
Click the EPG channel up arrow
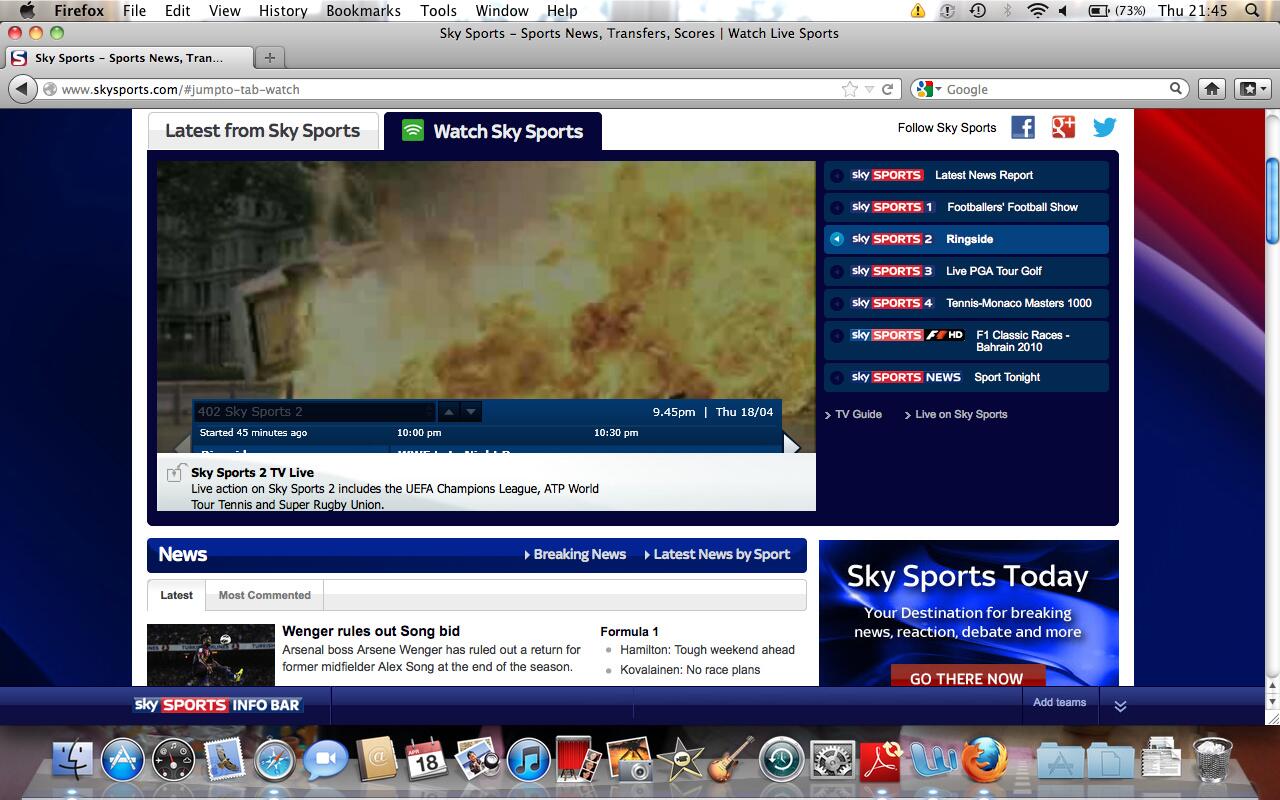point(449,412)
